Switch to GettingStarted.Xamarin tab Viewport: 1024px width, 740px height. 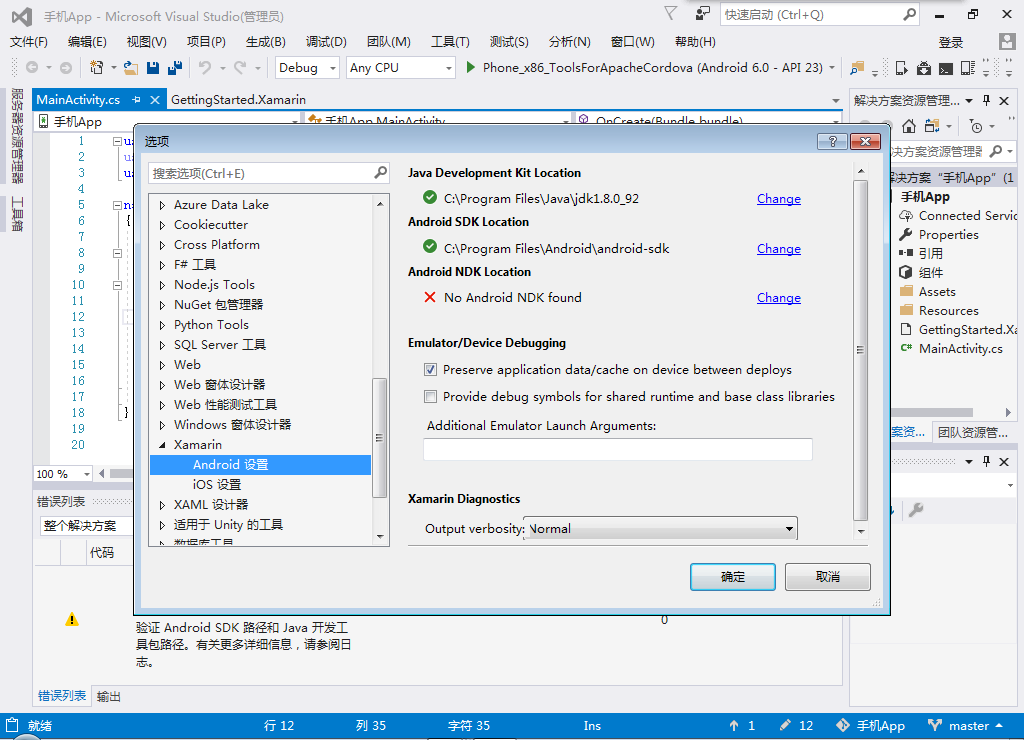(x=238, y=100)
